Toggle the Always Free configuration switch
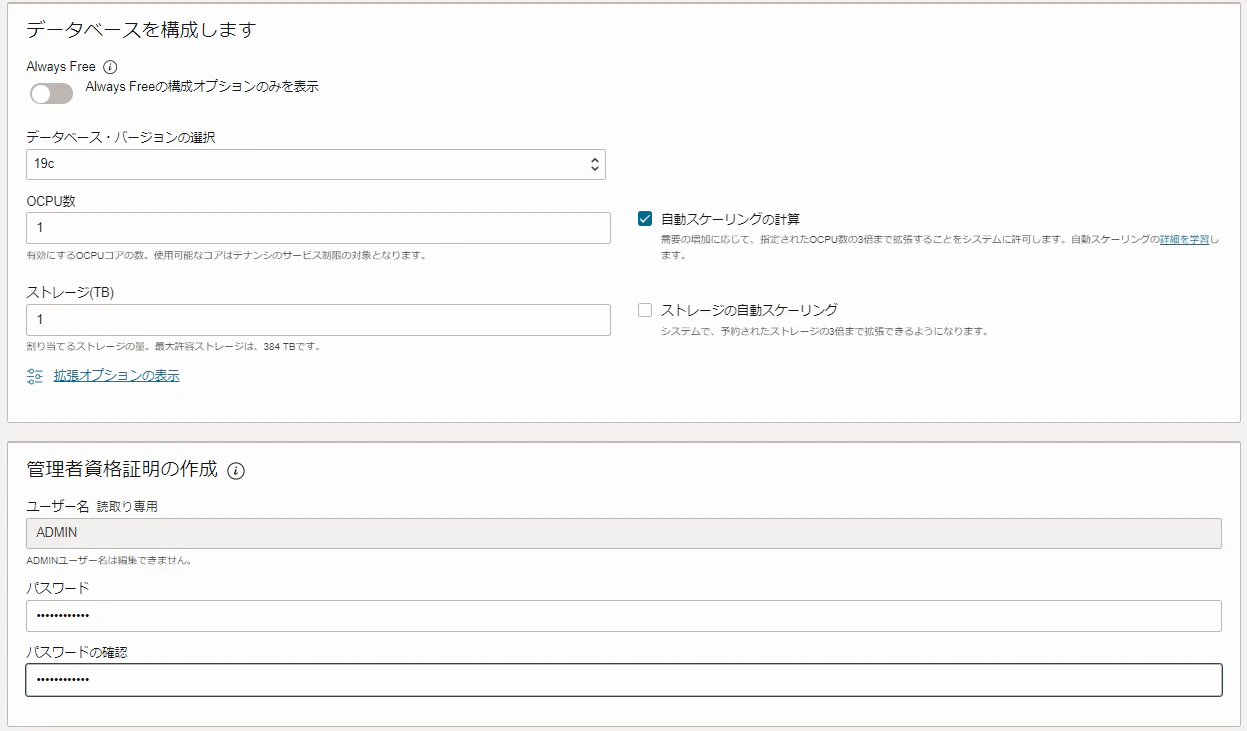The image size is (1247, 731). (51, 94)
